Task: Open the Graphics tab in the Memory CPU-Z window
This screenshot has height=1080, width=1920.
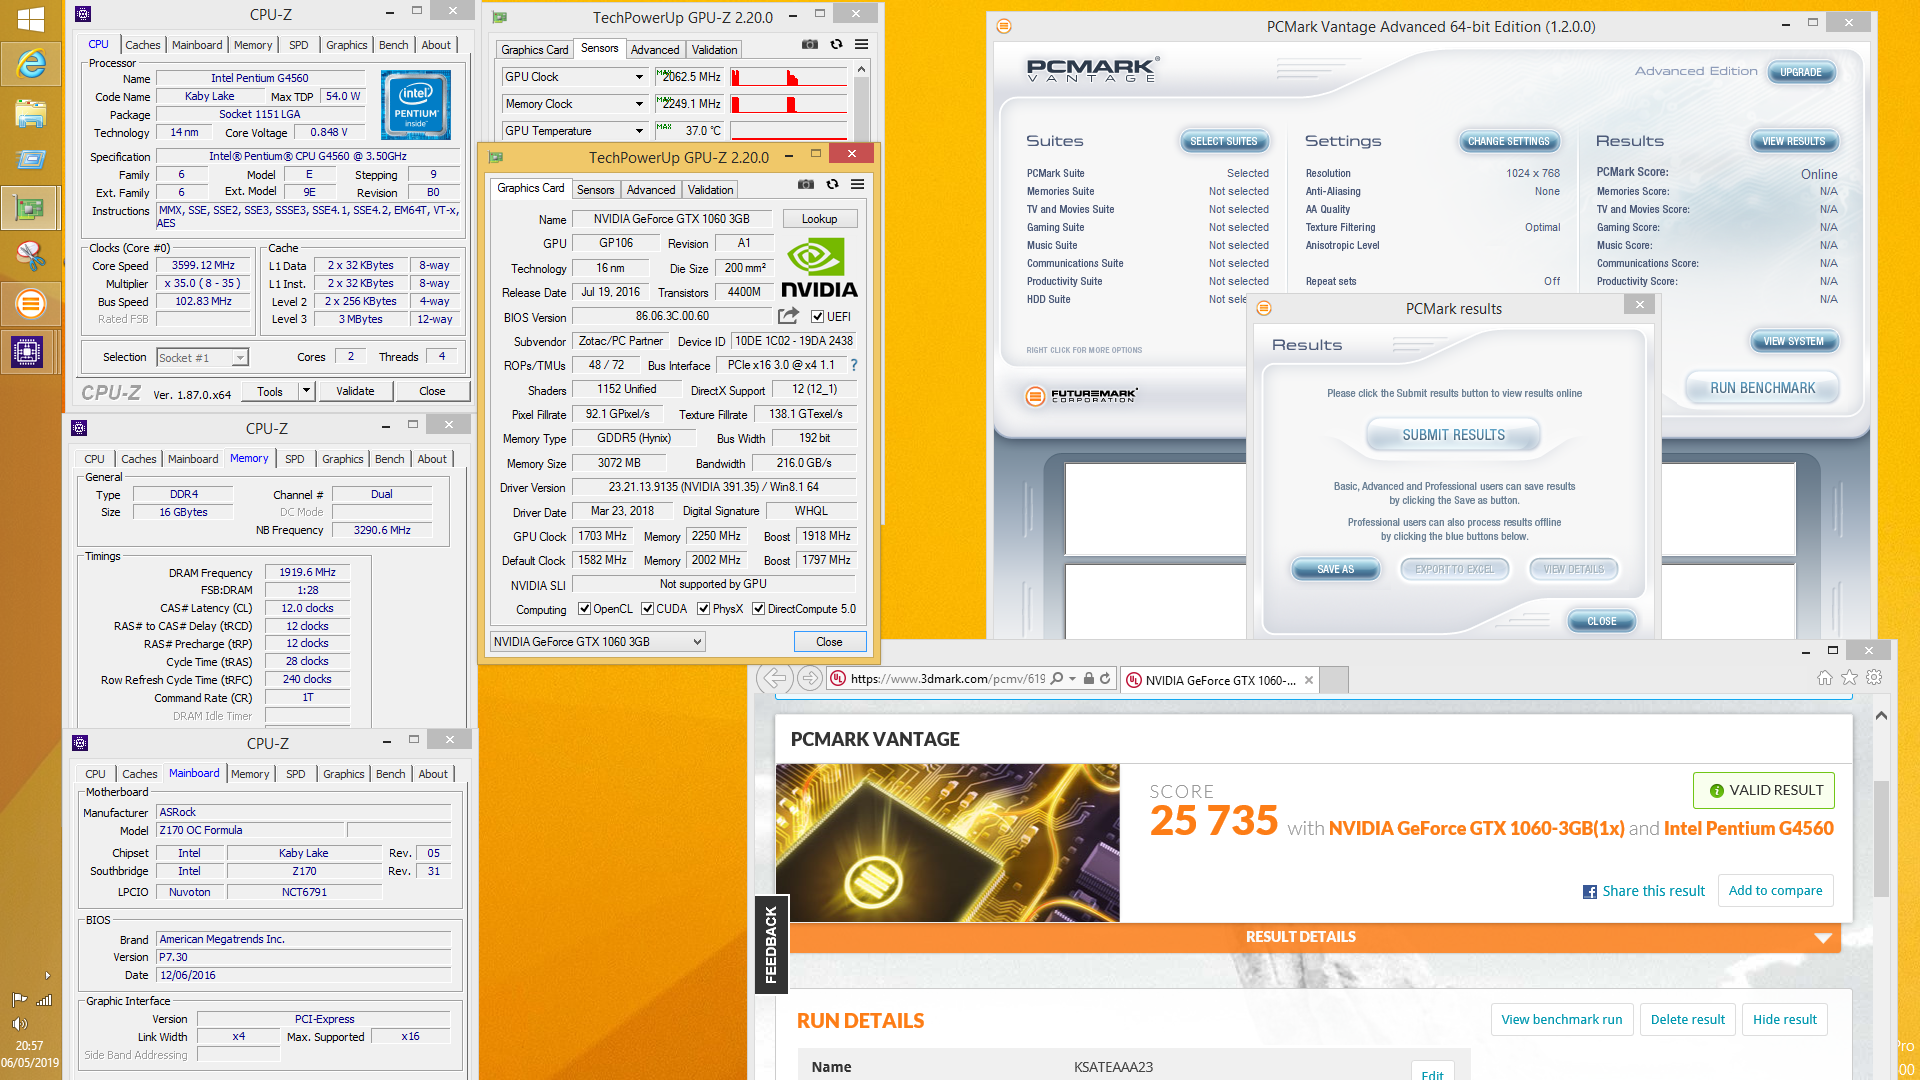Action: (x=343, y=459)
